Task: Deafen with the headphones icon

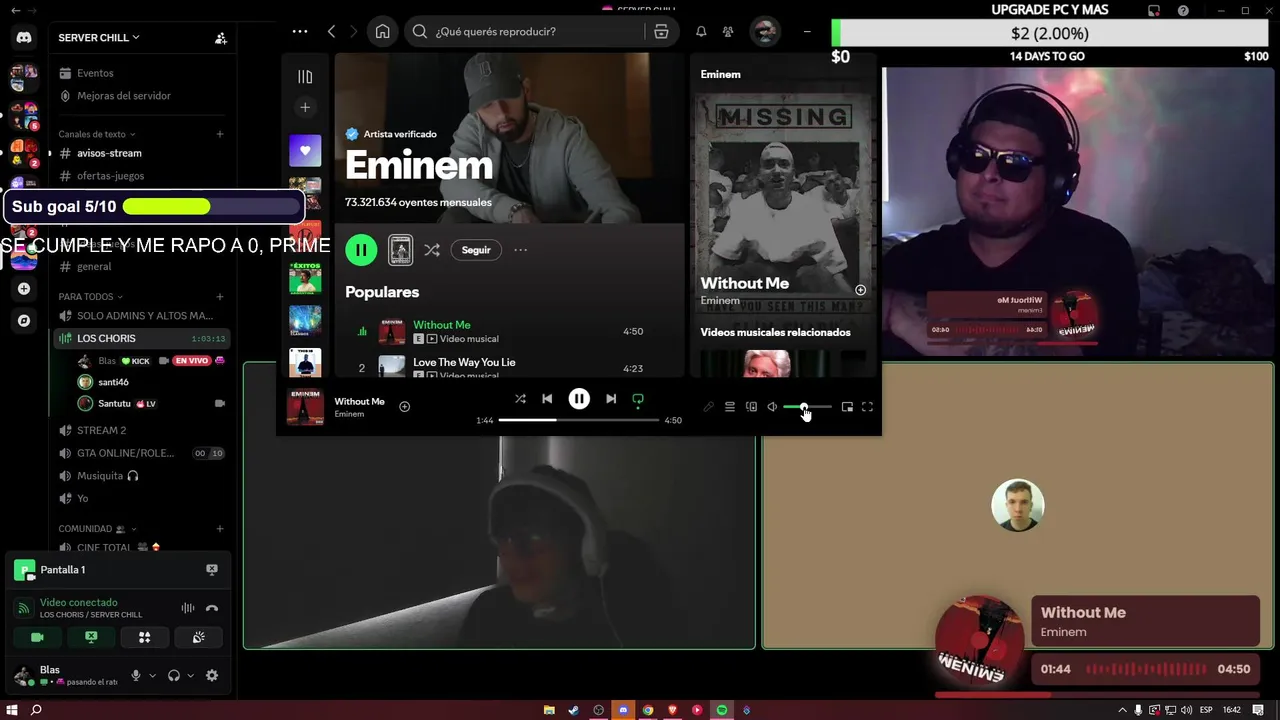Action: [174, 676]
